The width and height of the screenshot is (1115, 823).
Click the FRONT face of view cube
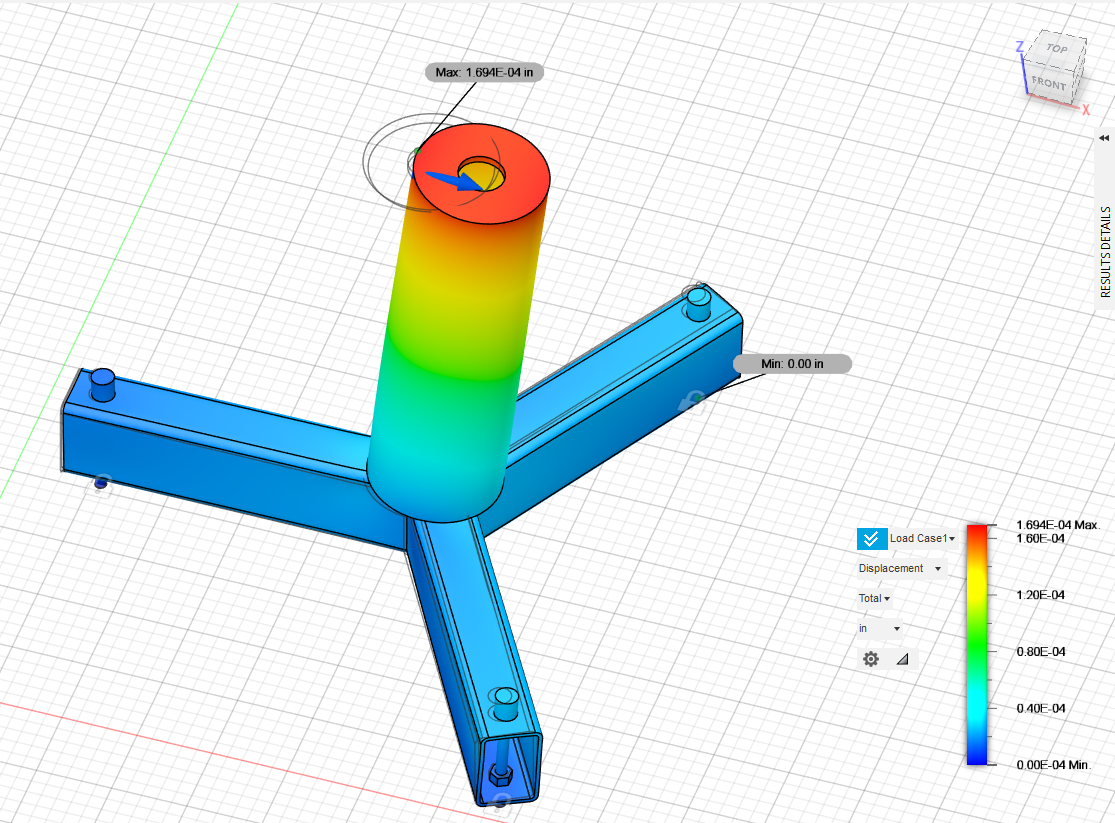1050,83
